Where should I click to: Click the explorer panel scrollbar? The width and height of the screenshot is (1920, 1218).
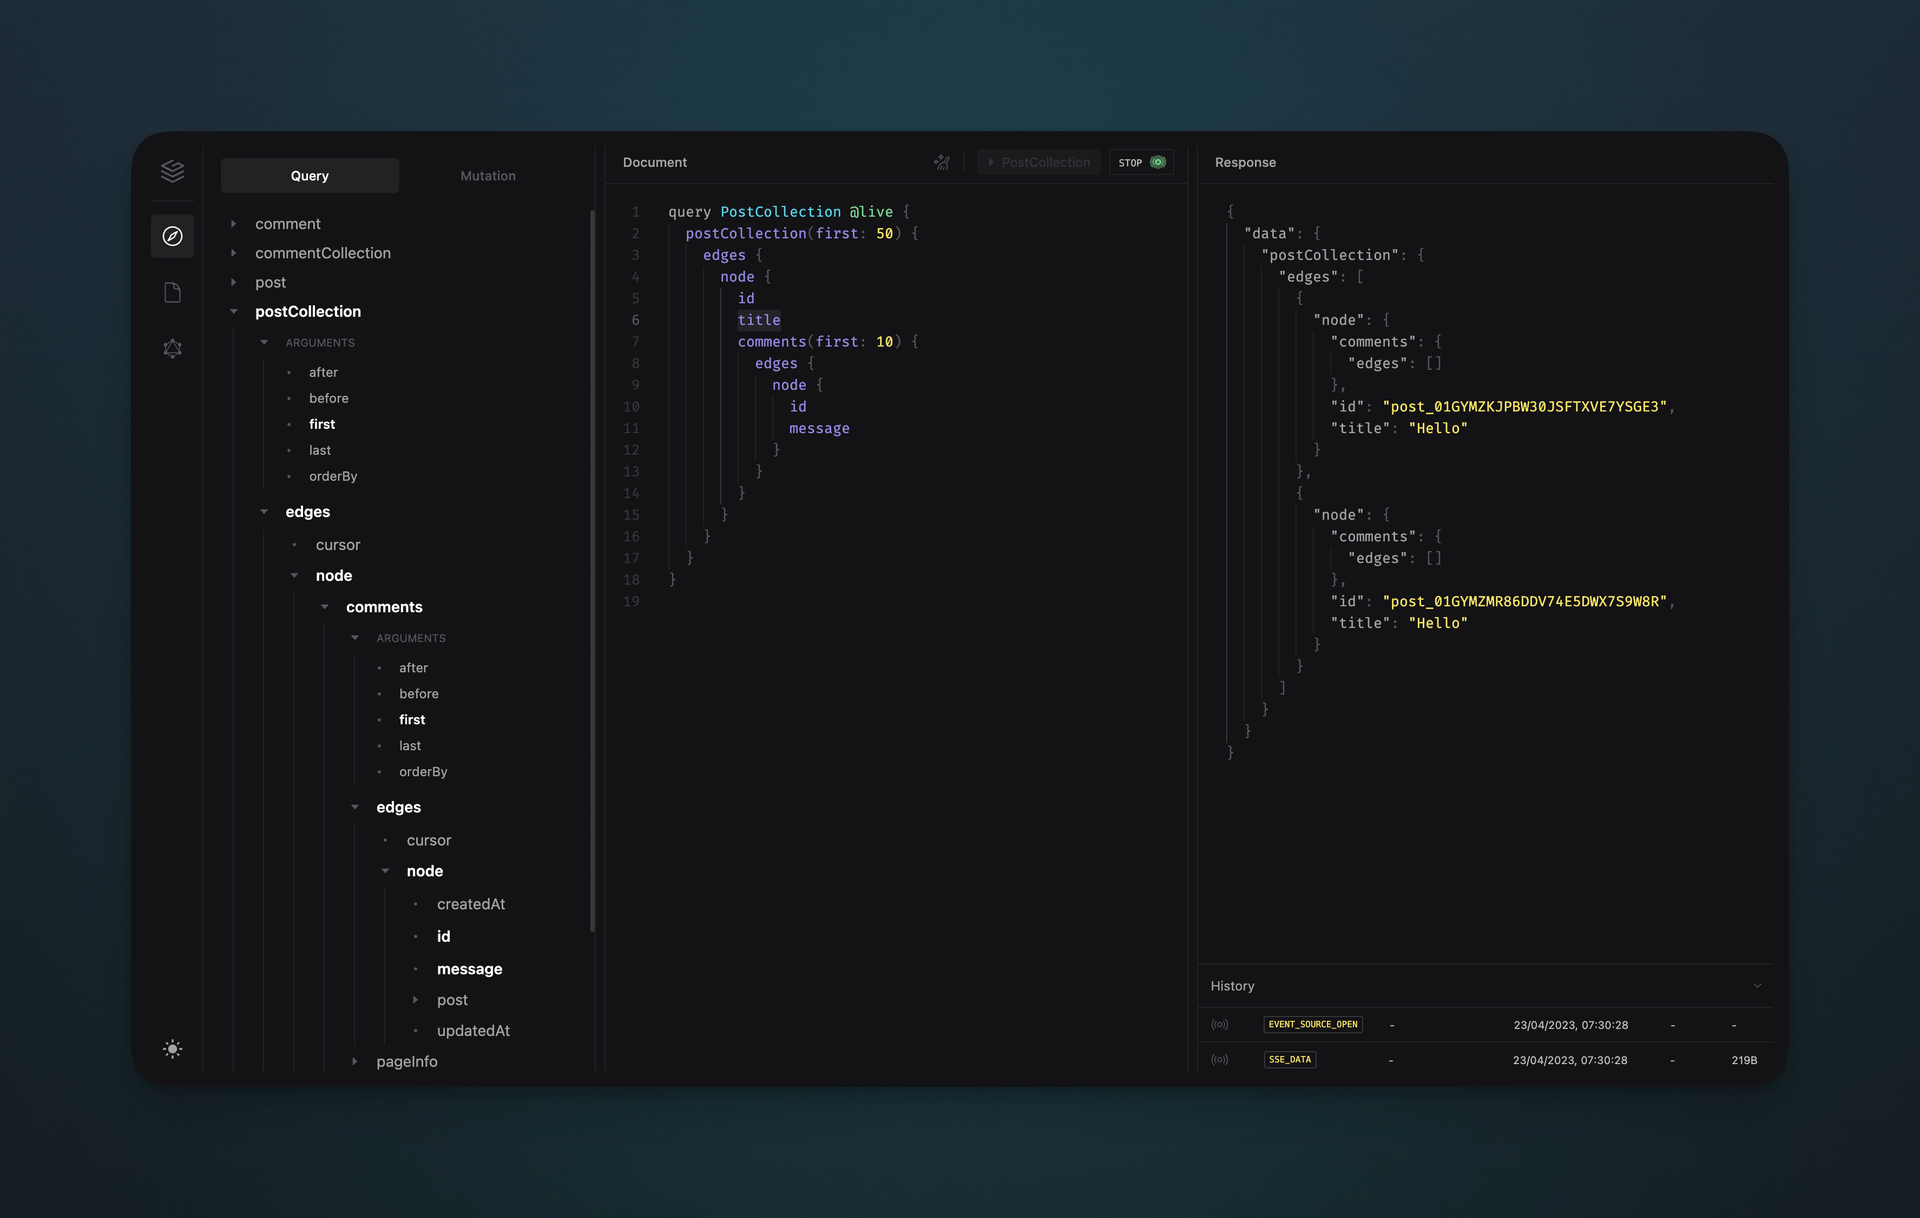(592, 570)
